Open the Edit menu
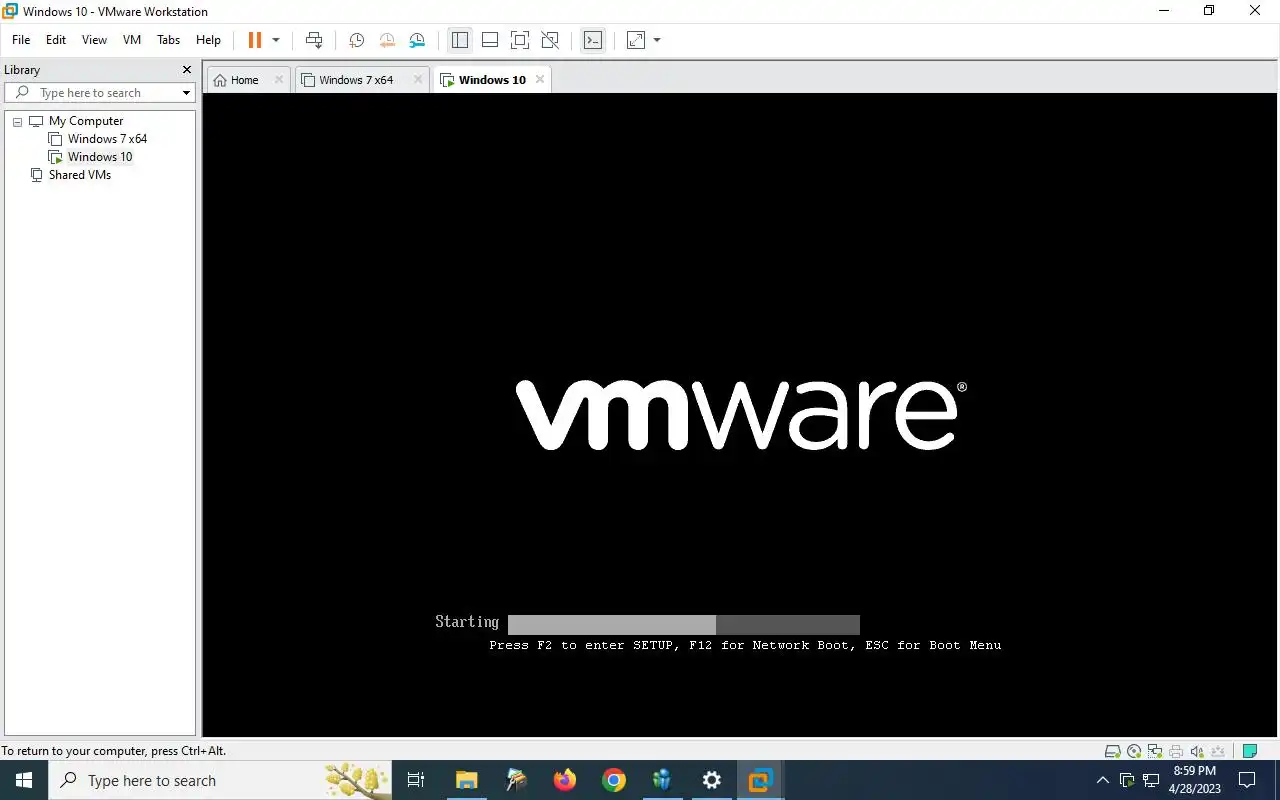 point(56,40)
